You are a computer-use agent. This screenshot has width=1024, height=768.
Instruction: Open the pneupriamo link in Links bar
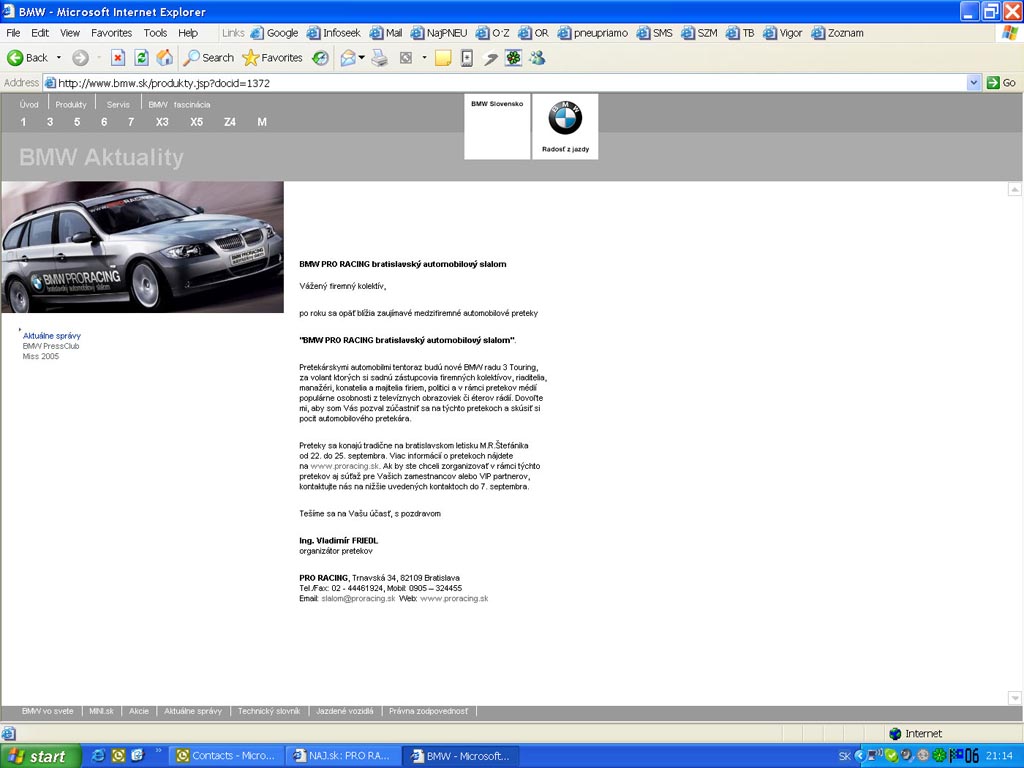pos(593,33)
